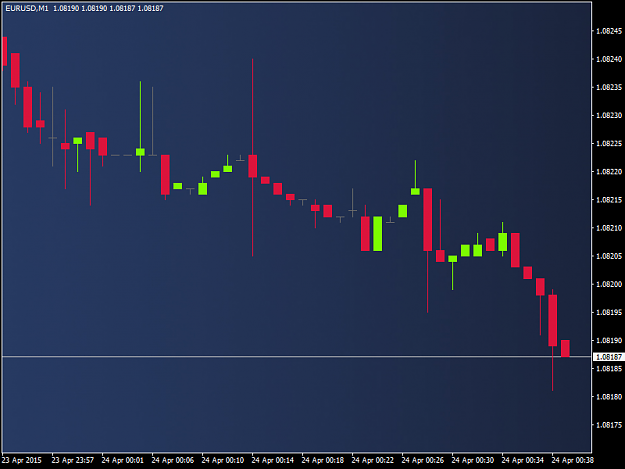The image size is (625, 469).
Task: Select the 1.08230 price axis value
Action: point(609,116)
